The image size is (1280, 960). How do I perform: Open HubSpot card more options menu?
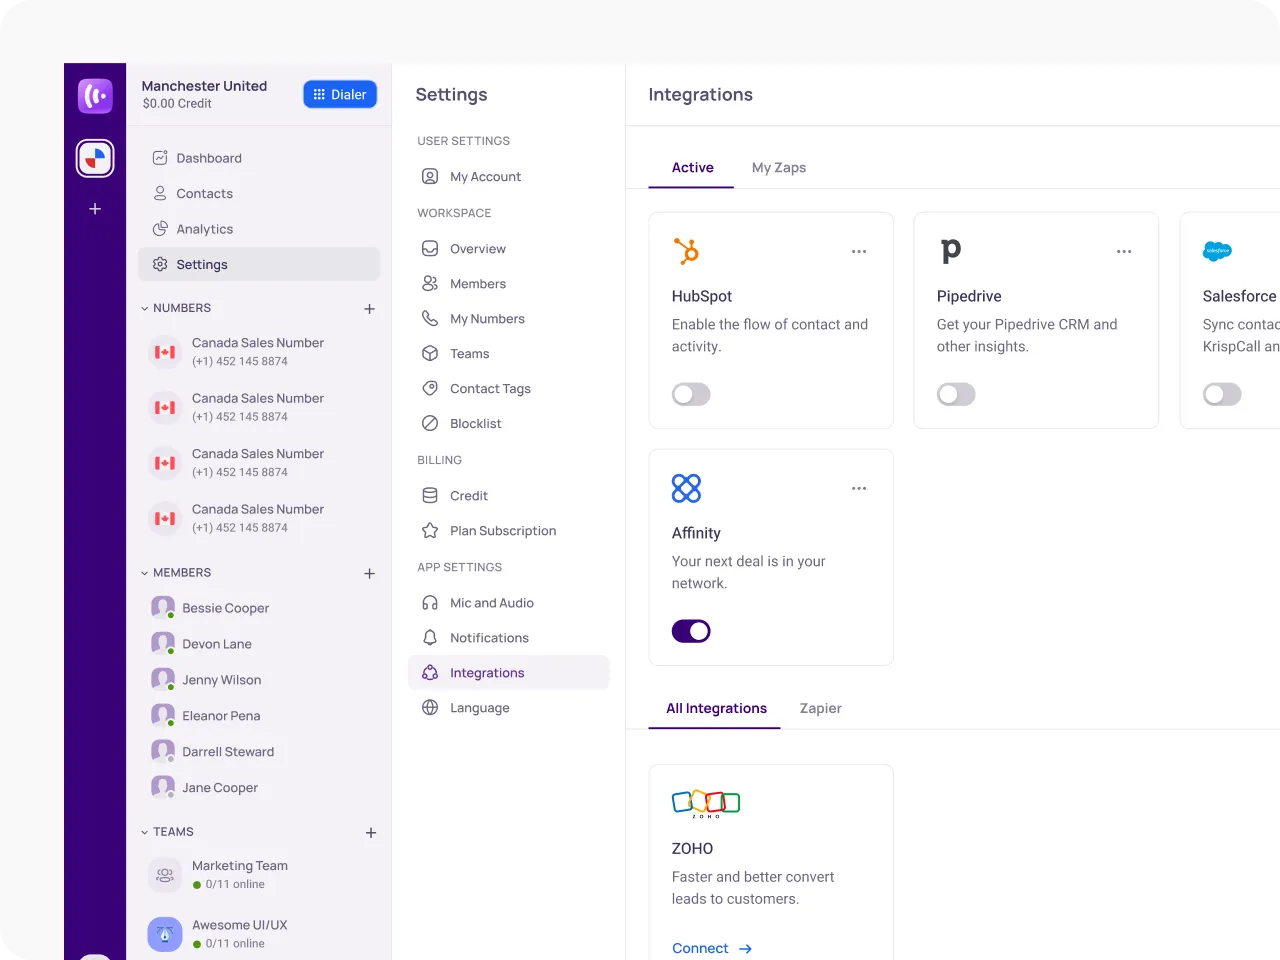(859, 252)
